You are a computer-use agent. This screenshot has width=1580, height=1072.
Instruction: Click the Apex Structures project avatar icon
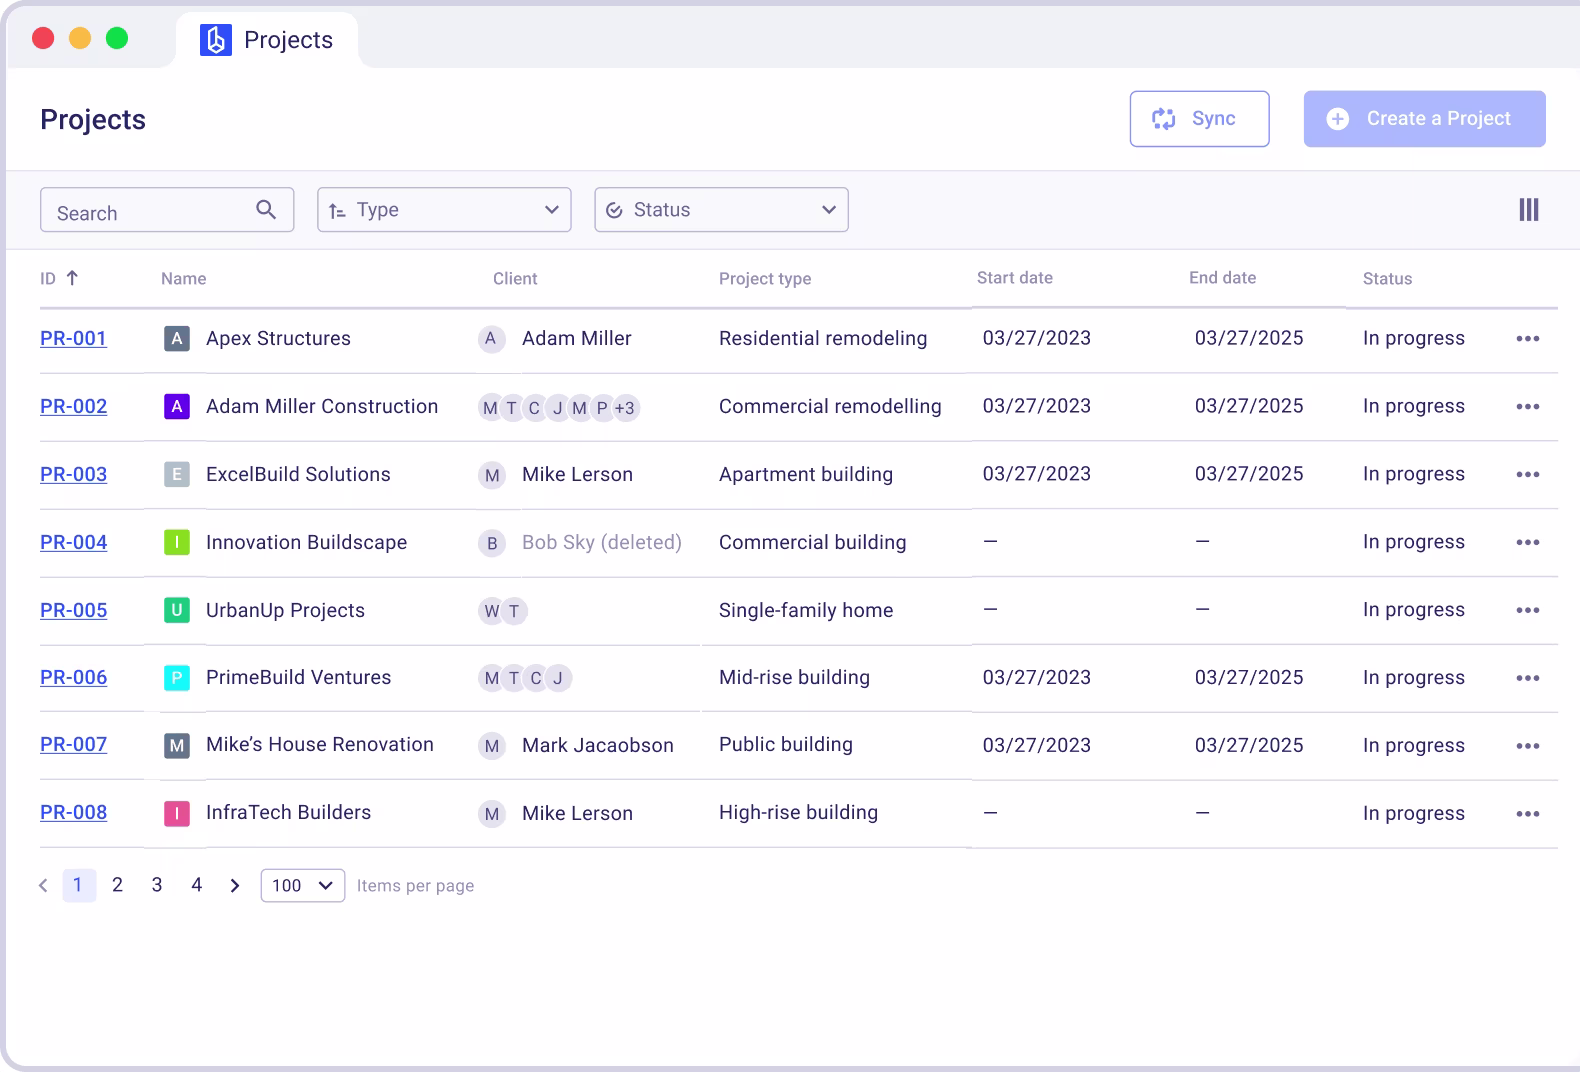point(177,338)
